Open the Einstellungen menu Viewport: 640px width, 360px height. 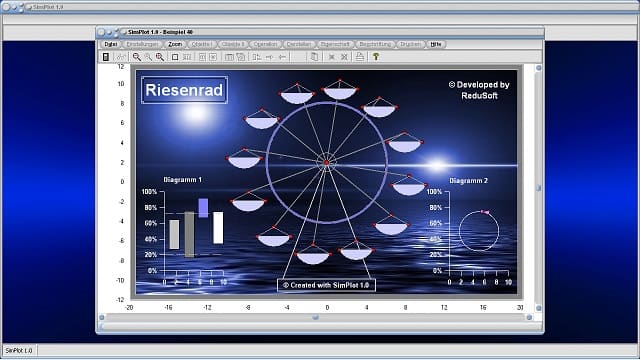point(142,44)
